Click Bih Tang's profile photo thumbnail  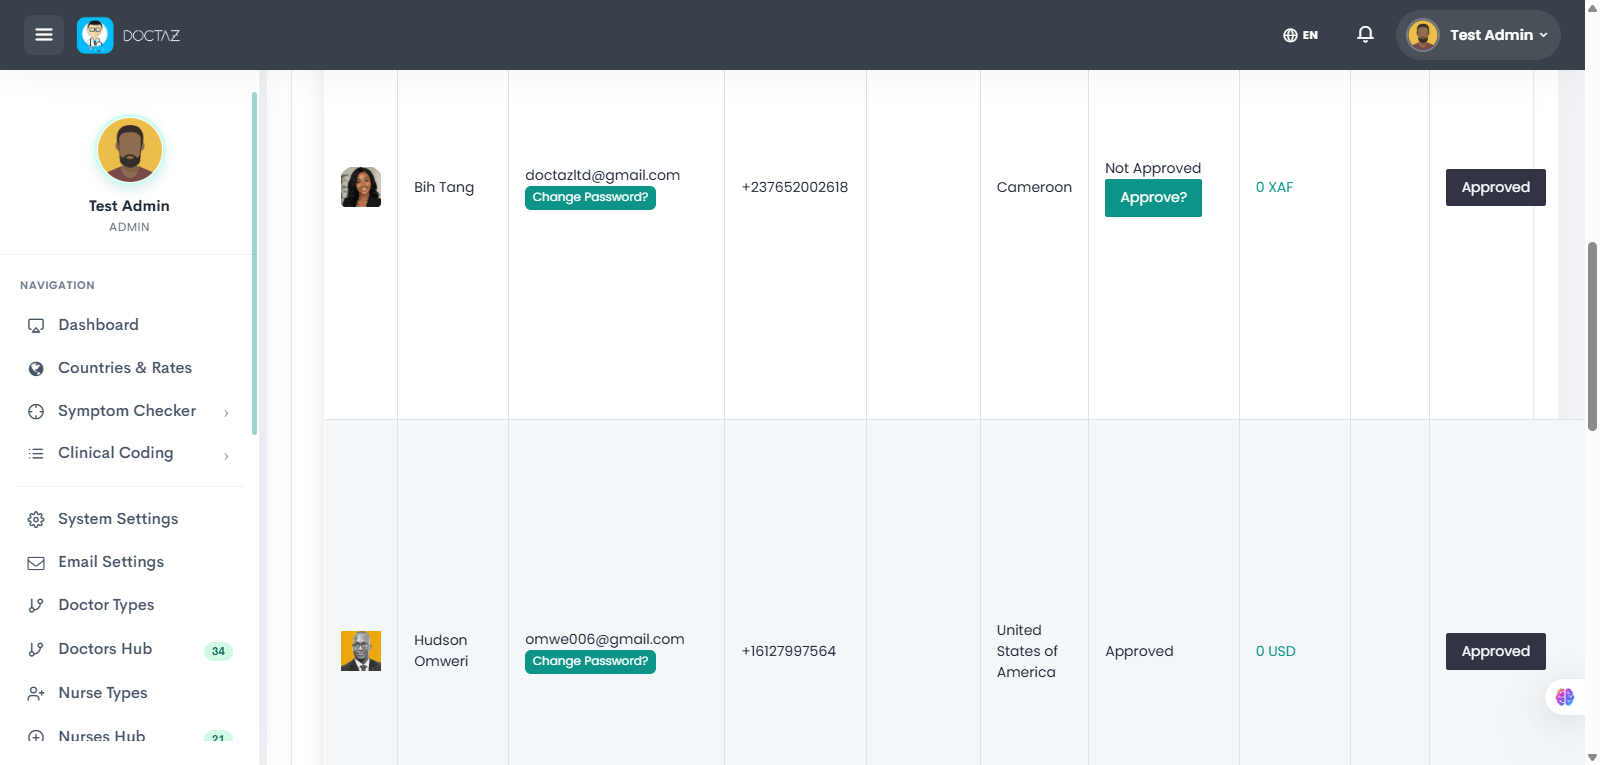click(361, 187)
